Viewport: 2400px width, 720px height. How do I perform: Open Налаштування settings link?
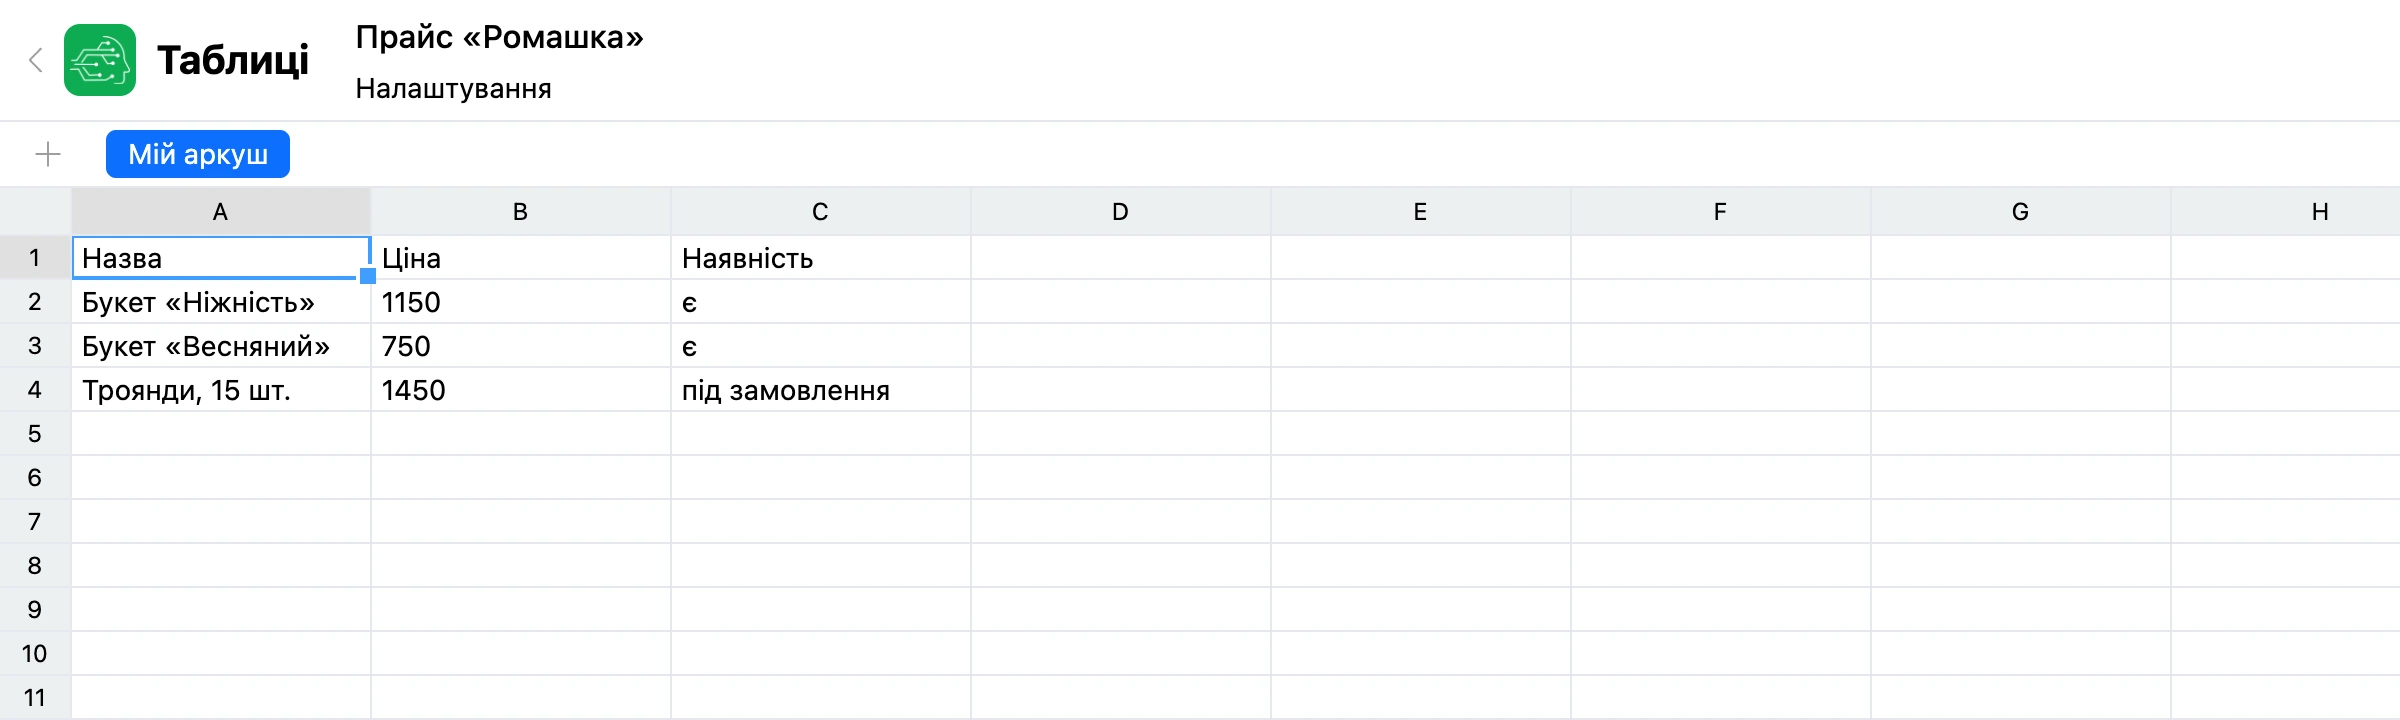pos(453,89)
